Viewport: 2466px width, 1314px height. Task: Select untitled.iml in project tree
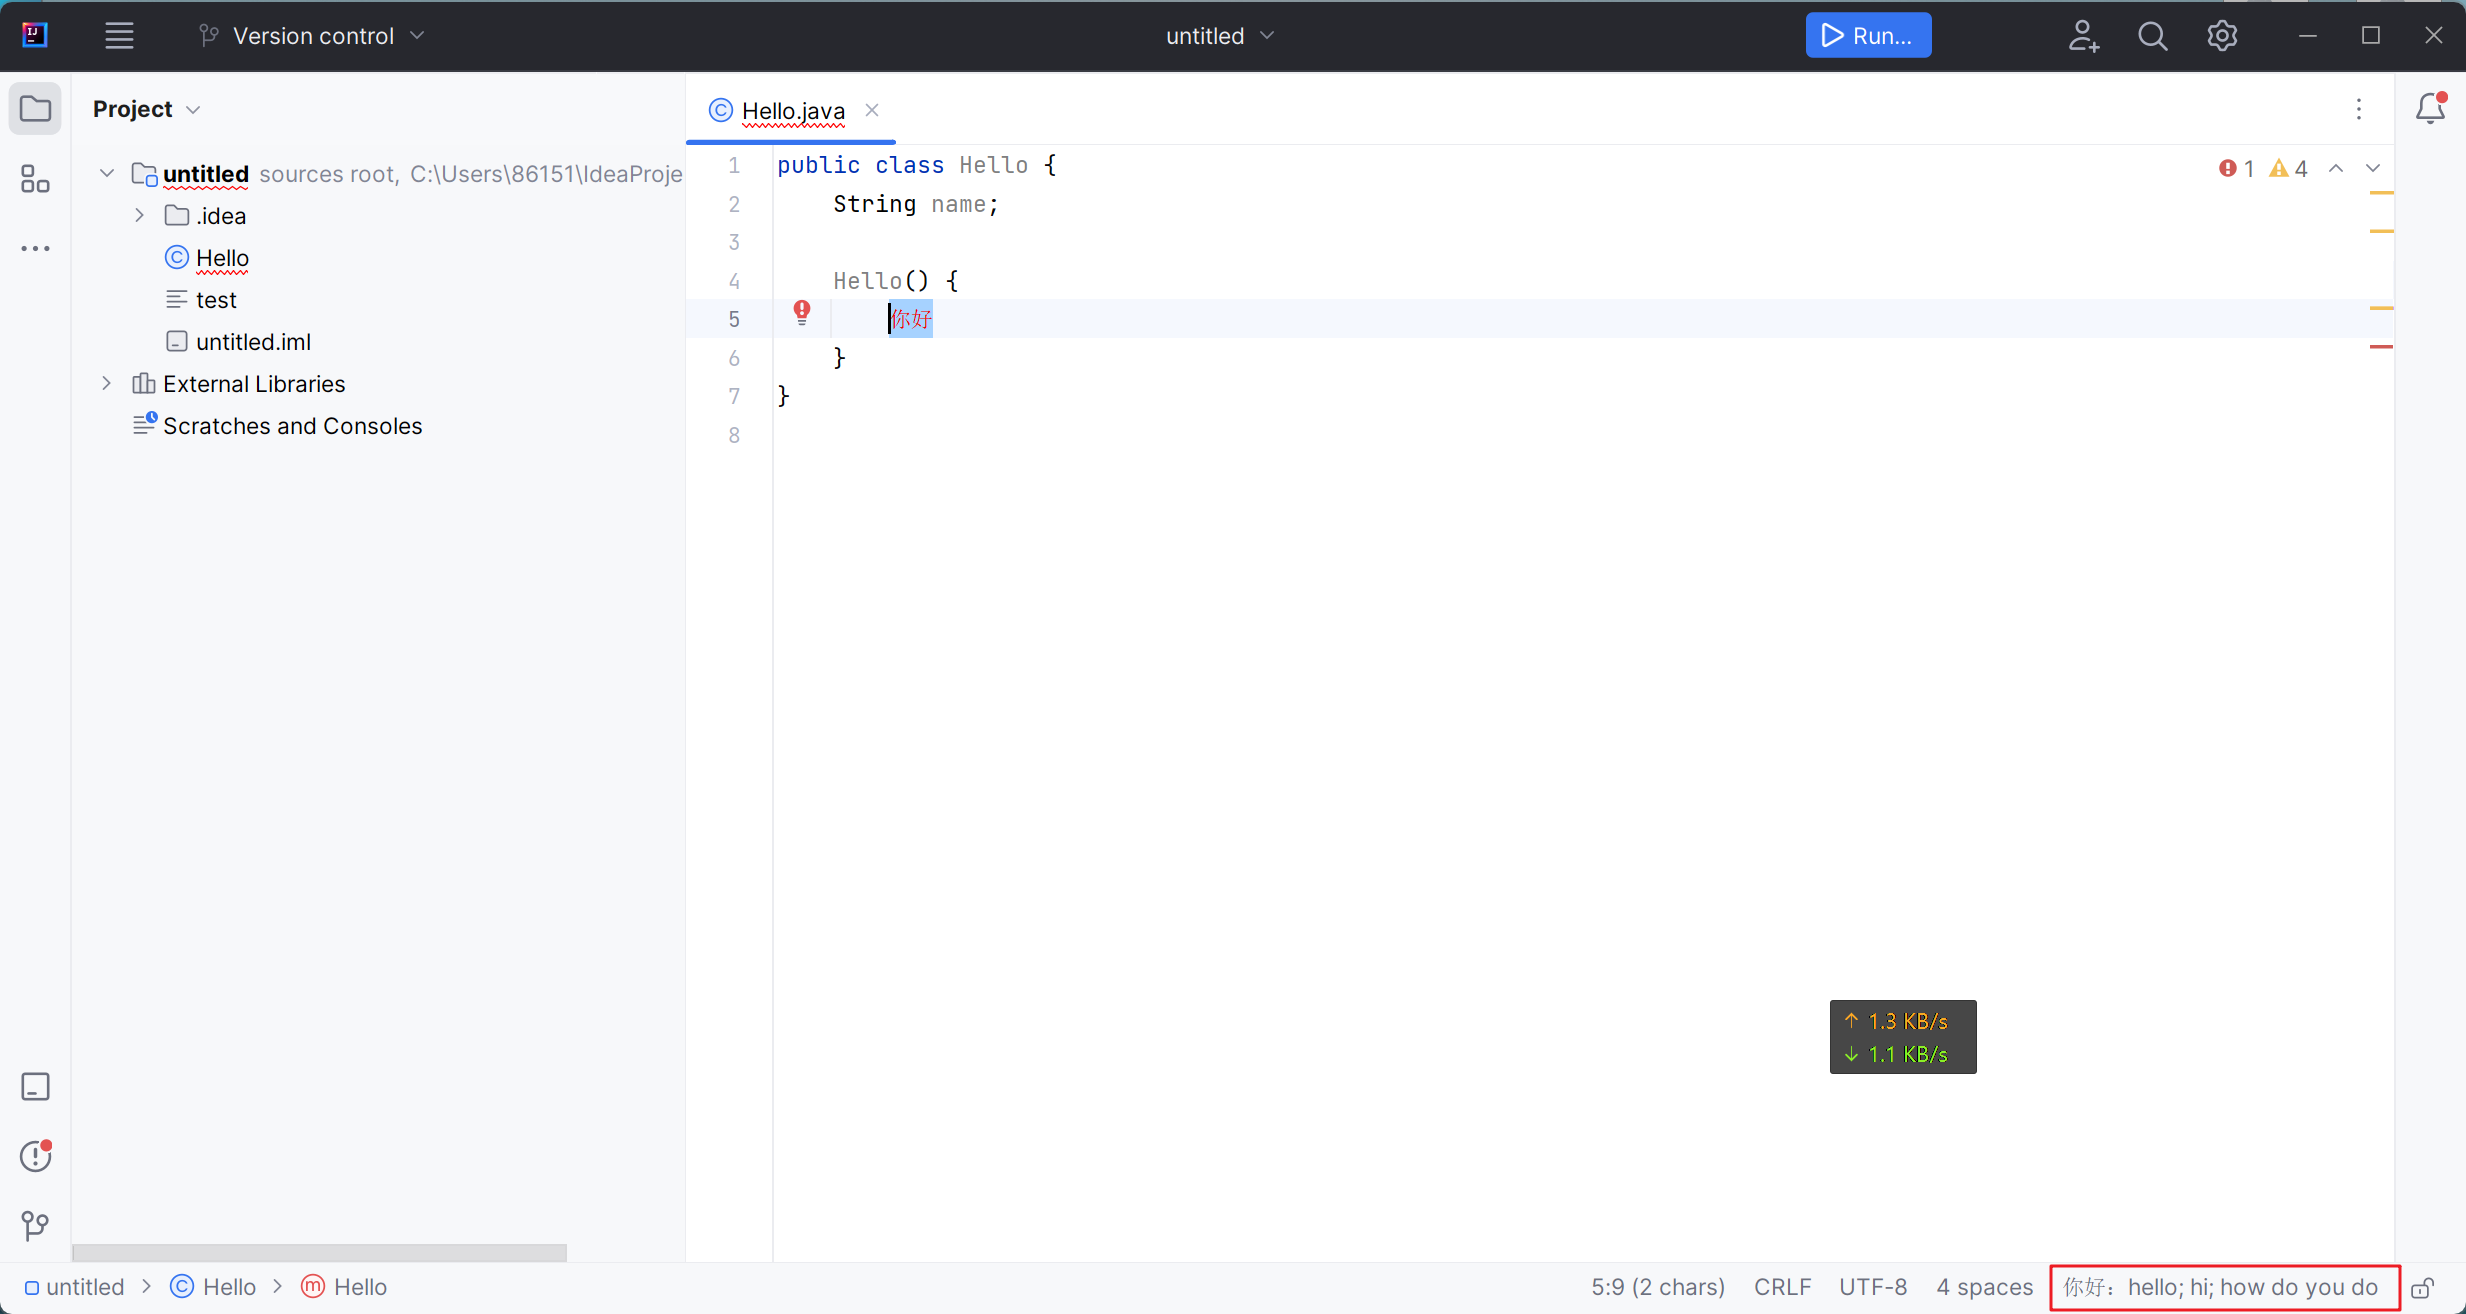[253, 342]
